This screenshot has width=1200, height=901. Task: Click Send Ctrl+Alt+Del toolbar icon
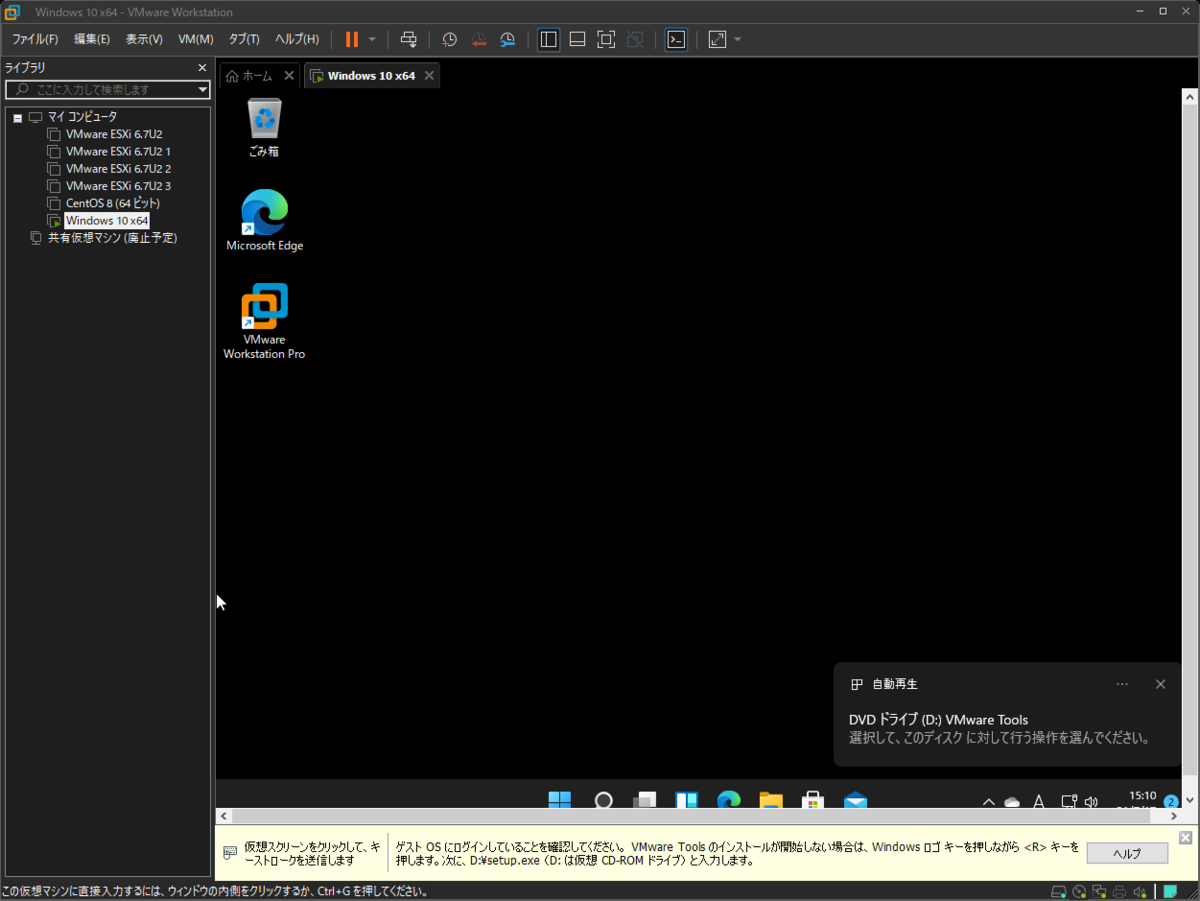(x=408, y=39)
